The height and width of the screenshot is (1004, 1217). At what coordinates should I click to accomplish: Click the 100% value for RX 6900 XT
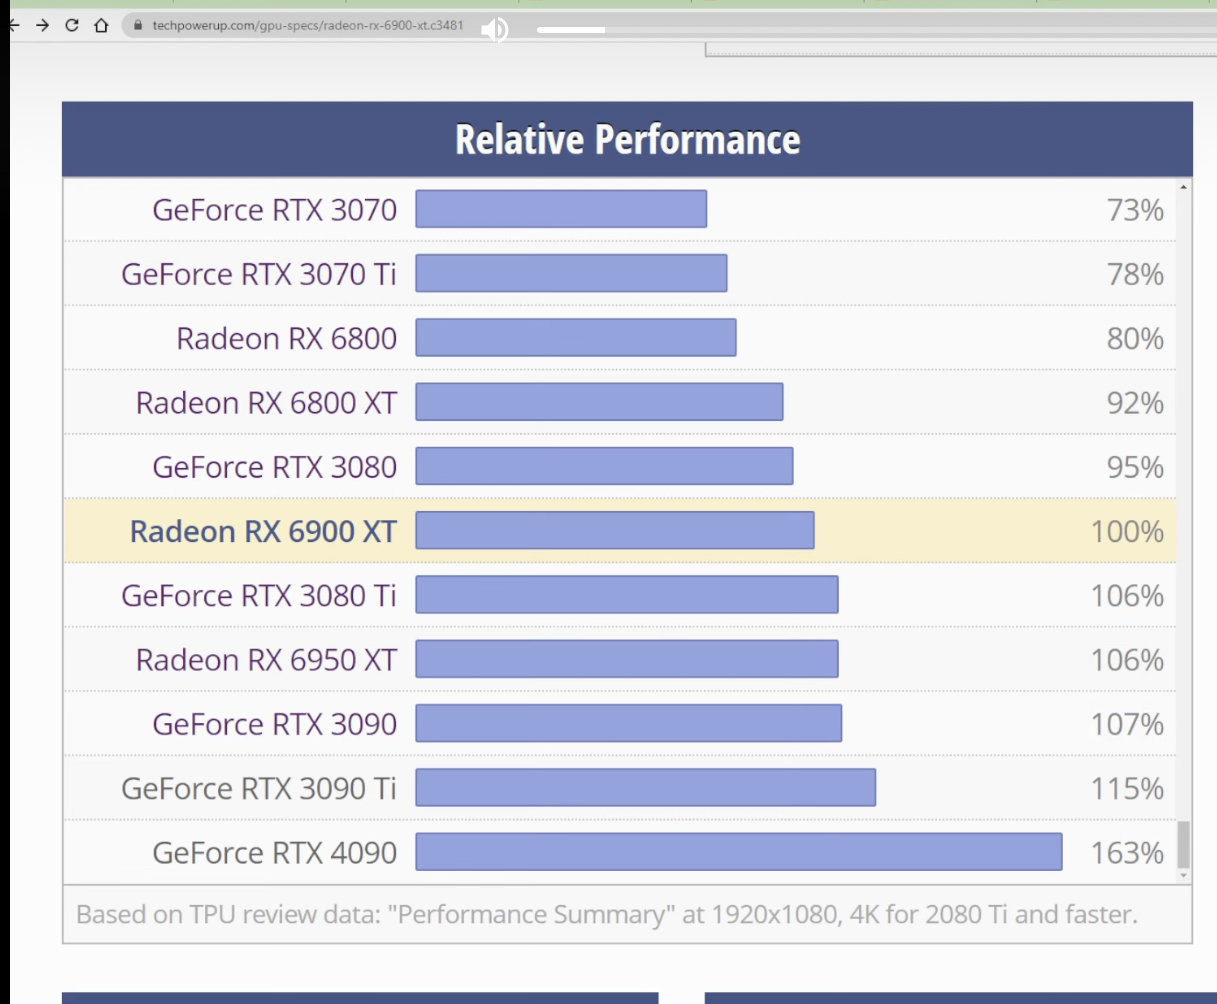(1127, 531)
